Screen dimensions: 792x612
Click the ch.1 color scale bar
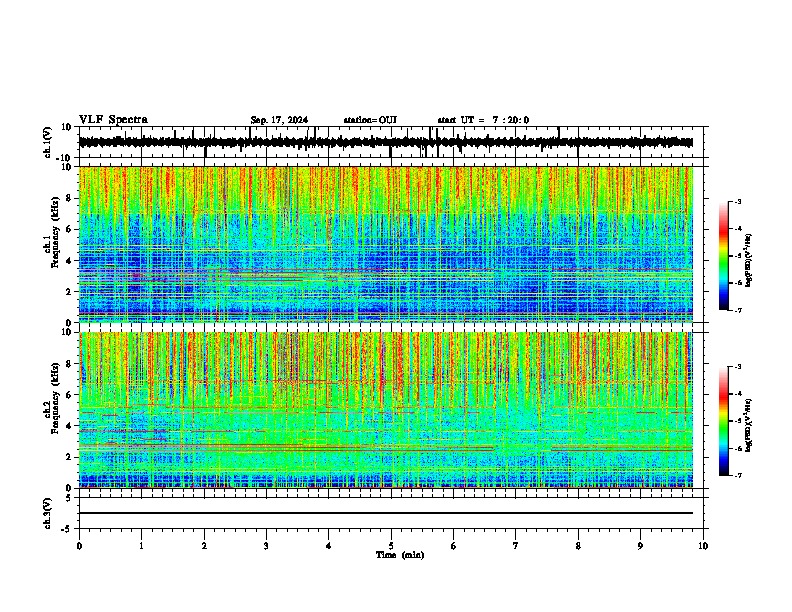coord(724,256)
